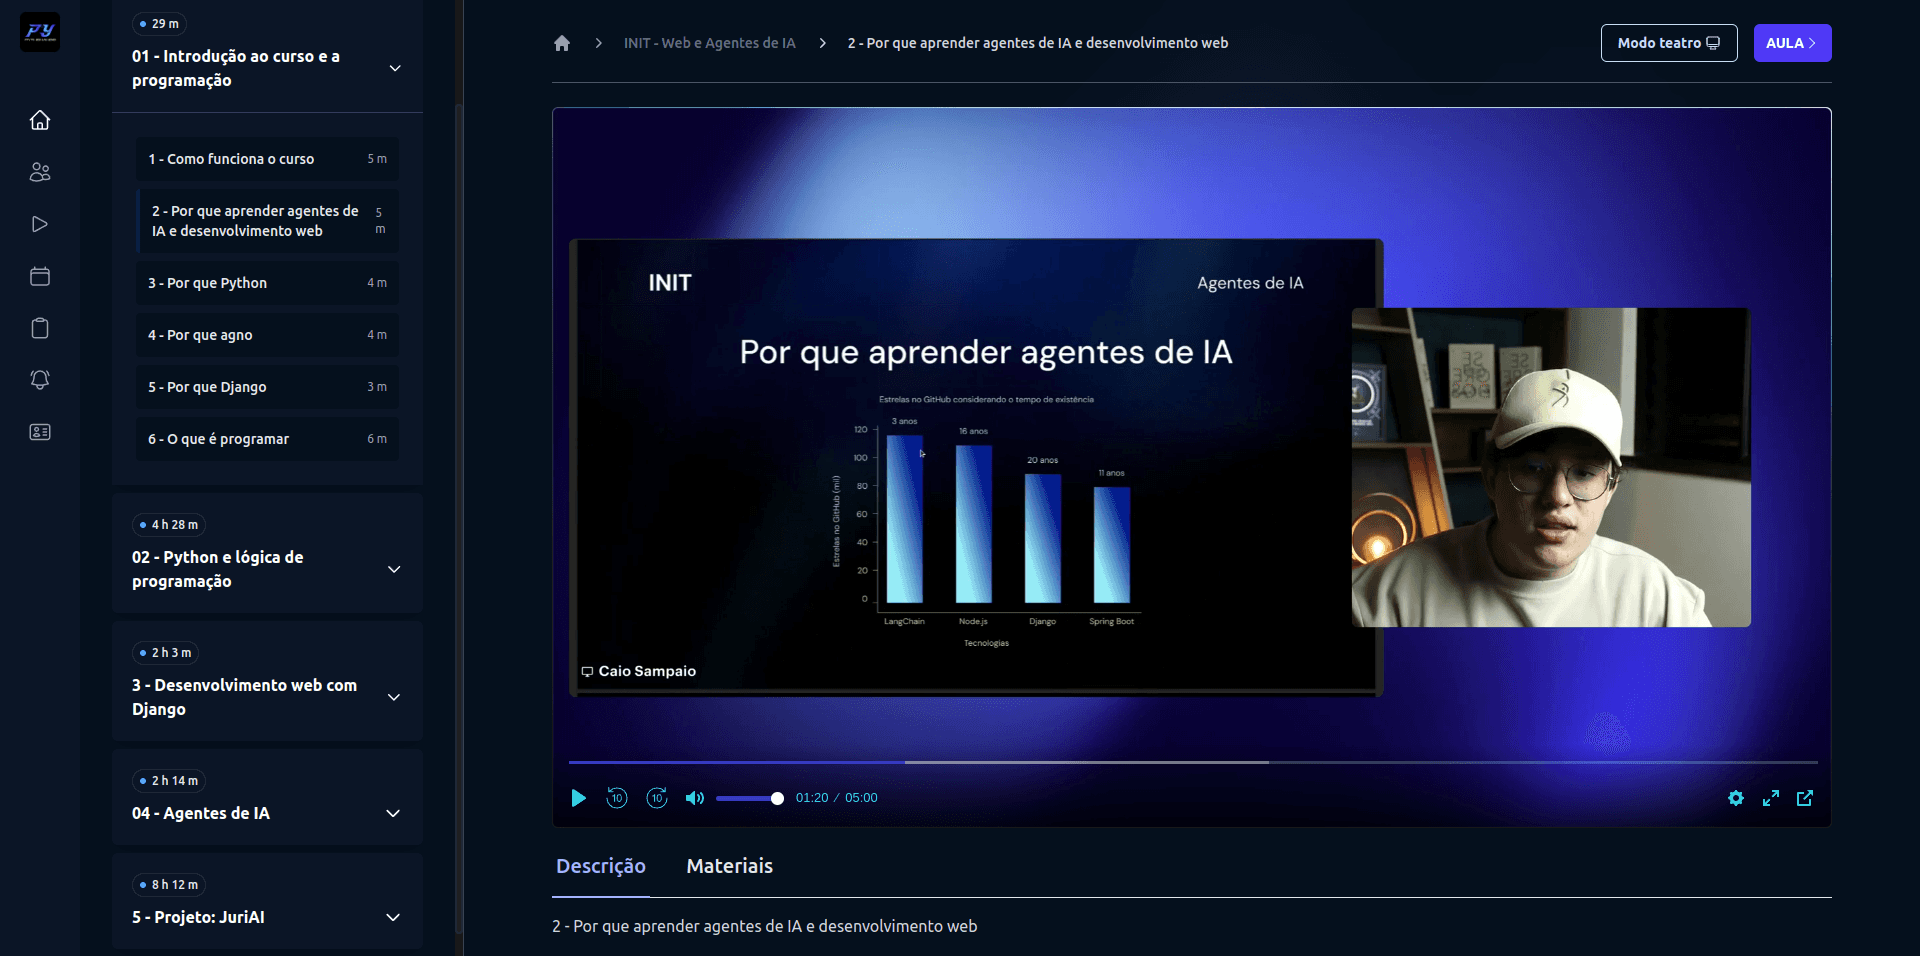
Task: Expand section 04 - Agentes de IA
Action: [x=392, y=814]
